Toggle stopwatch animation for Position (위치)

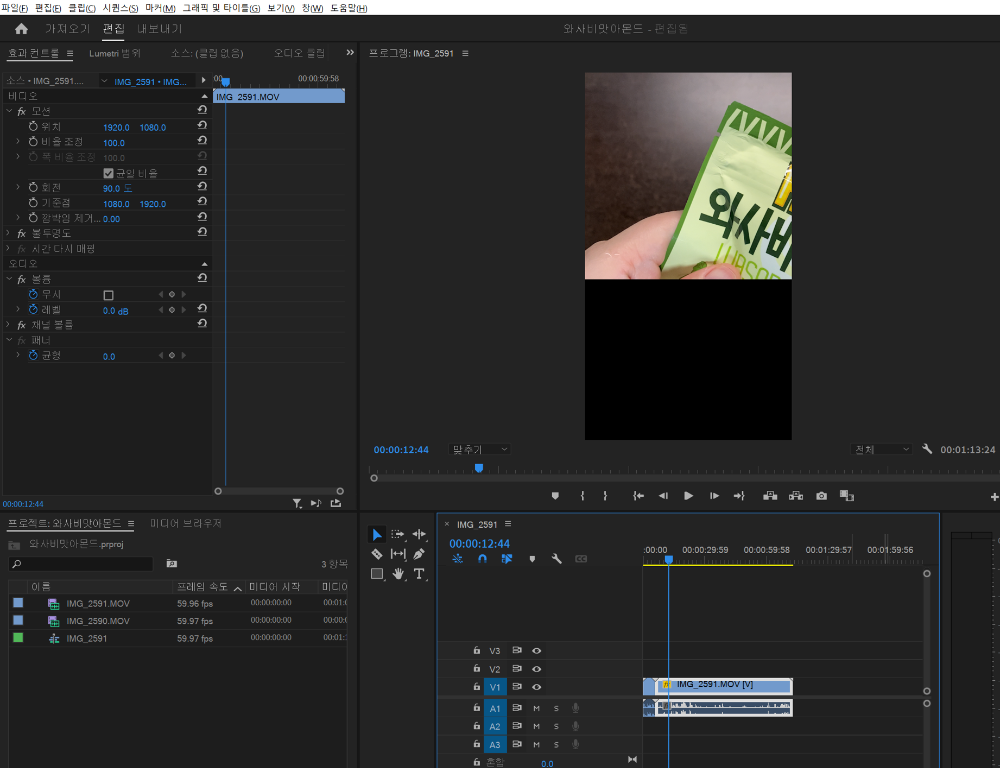[33, 126]
